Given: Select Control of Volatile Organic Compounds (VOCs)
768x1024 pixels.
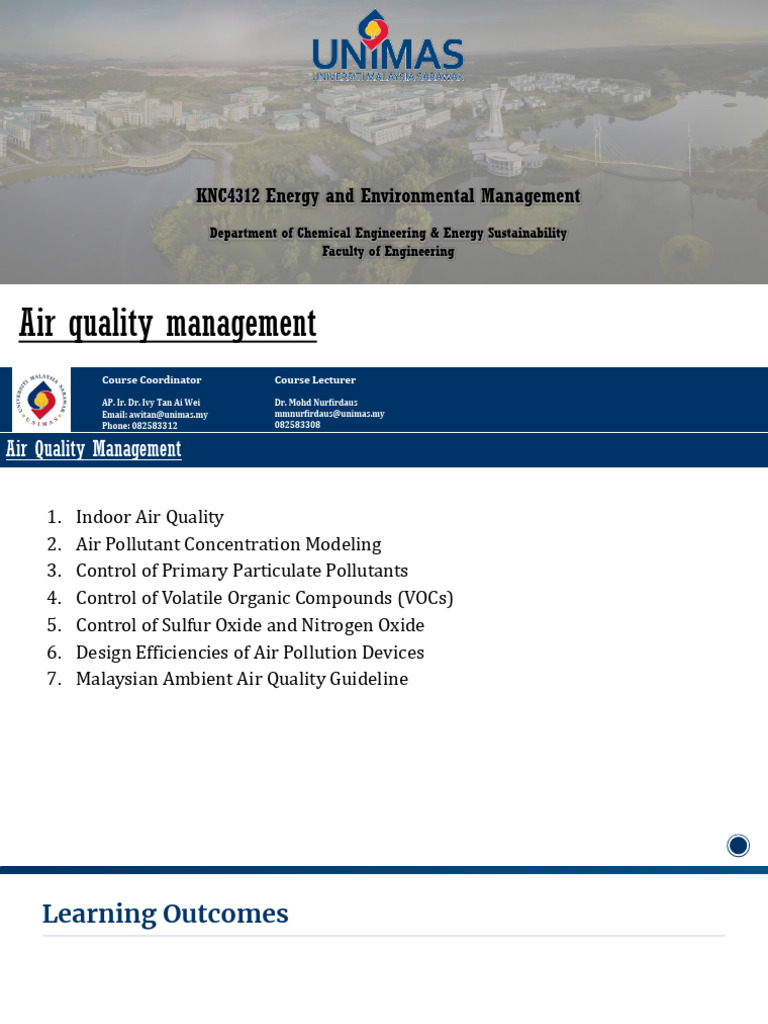Looking at the screenshot, I should 264,598.
